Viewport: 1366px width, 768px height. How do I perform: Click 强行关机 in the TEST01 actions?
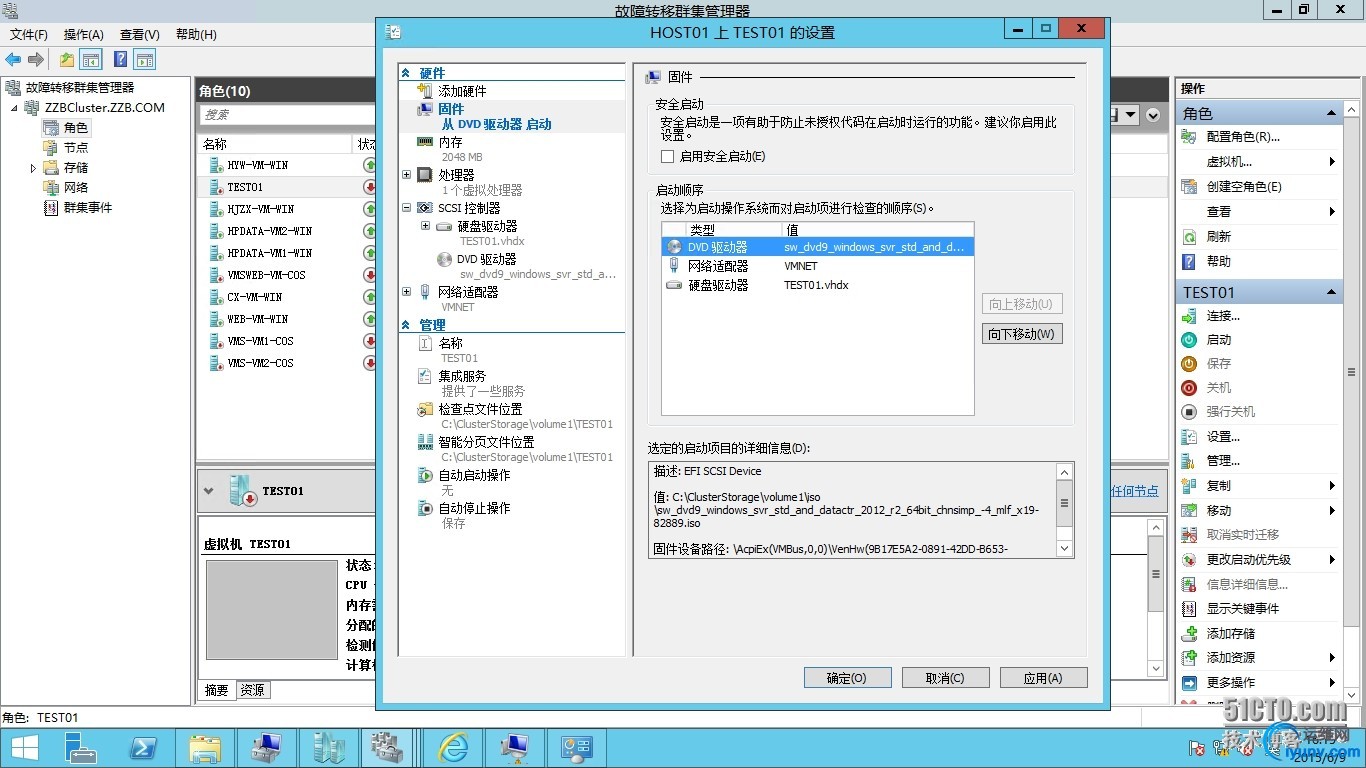click(1231, 412)
